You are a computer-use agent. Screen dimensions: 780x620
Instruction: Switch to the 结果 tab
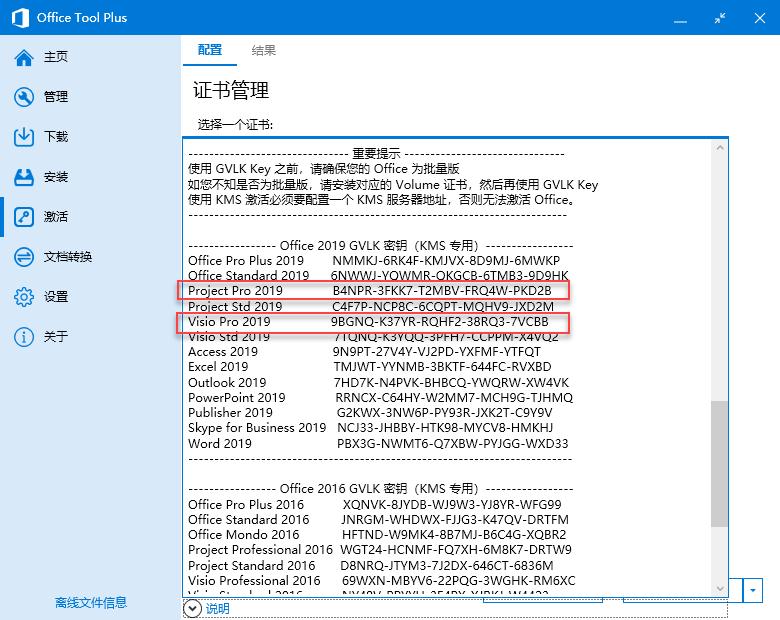(263, 50)
